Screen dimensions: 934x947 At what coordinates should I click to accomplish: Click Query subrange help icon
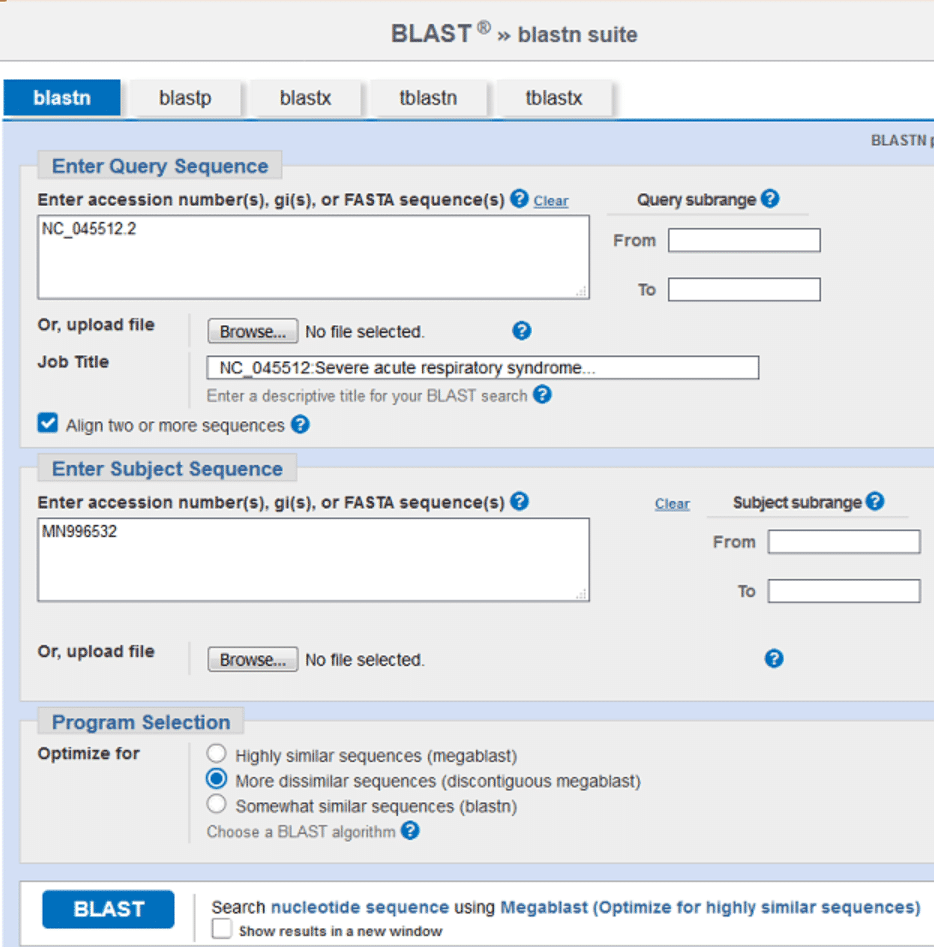(770, 199)
